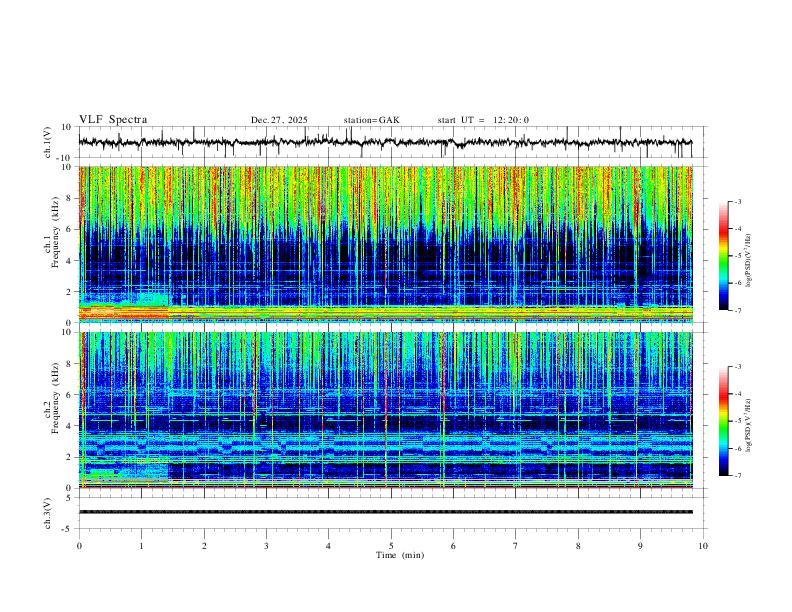Click the "ch.3(V)" axis label
Screen dimensions: 792x612
tap(48, 513)
